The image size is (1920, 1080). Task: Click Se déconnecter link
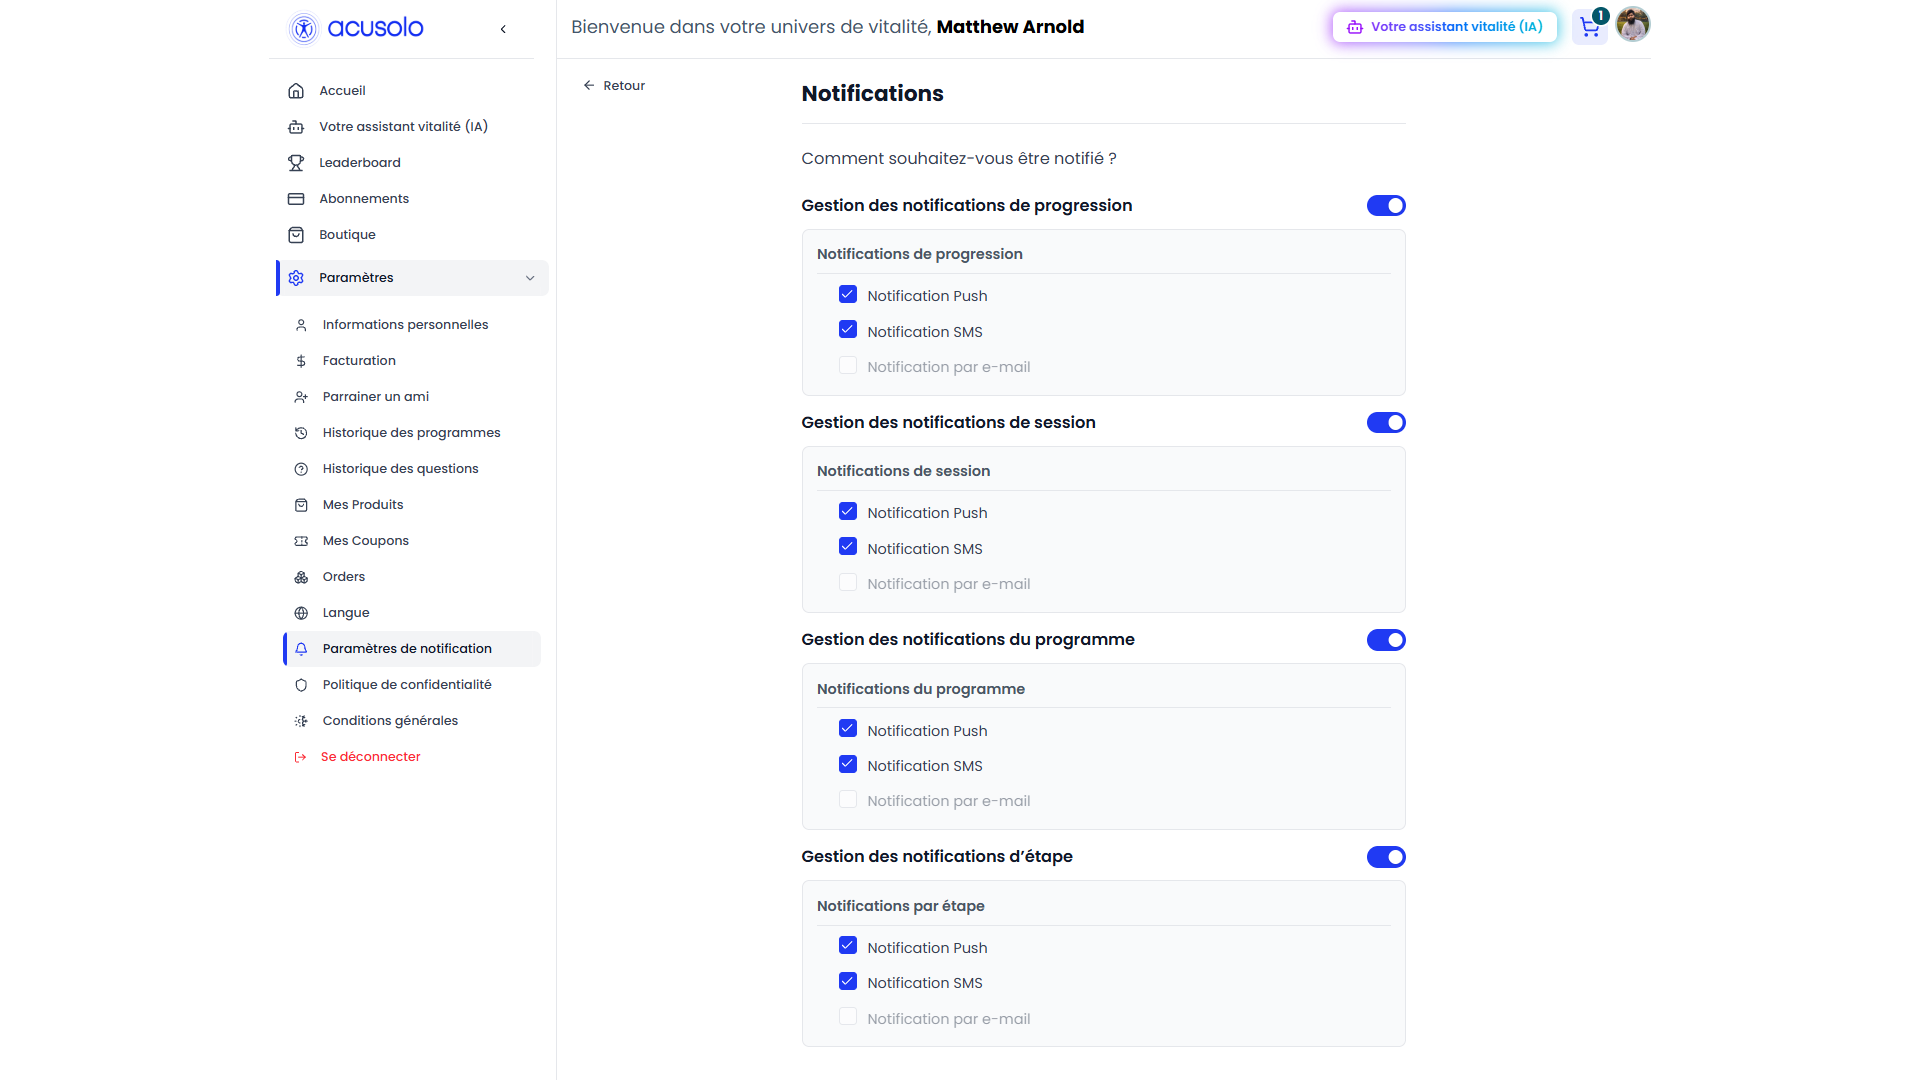(370, 757)
